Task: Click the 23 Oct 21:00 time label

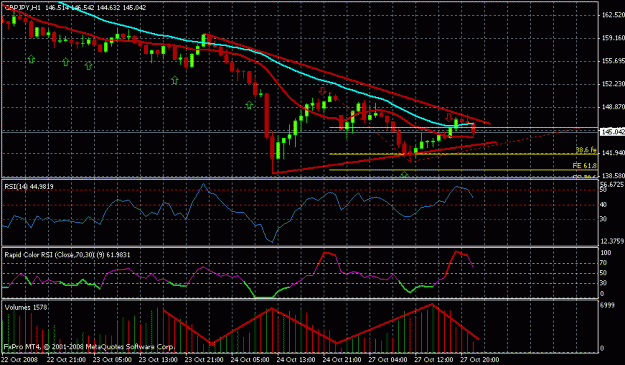Action: [x=204, y=359]
